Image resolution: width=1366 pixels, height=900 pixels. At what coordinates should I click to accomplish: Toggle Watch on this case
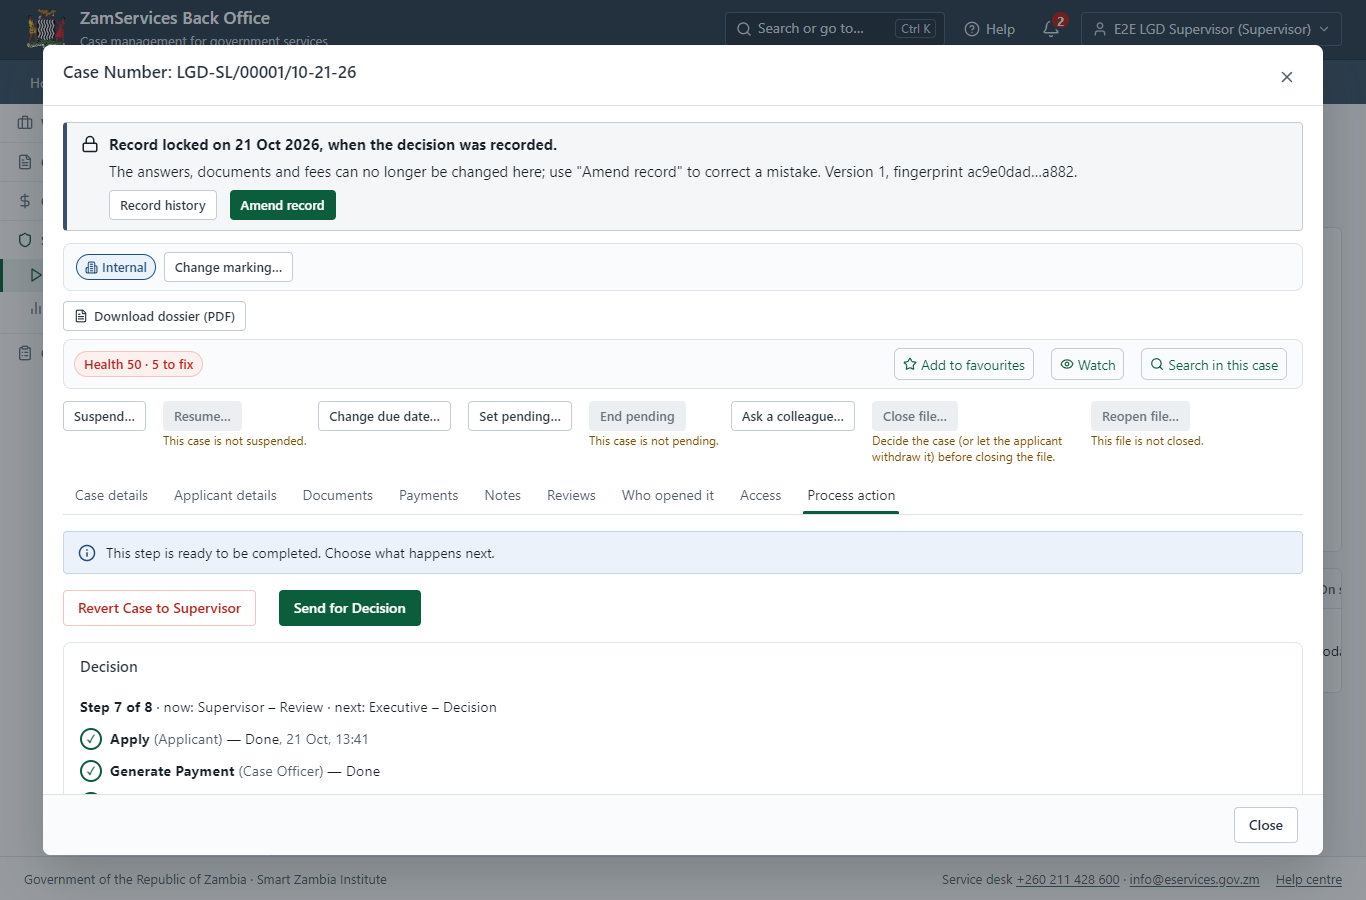coord(1087,365)
